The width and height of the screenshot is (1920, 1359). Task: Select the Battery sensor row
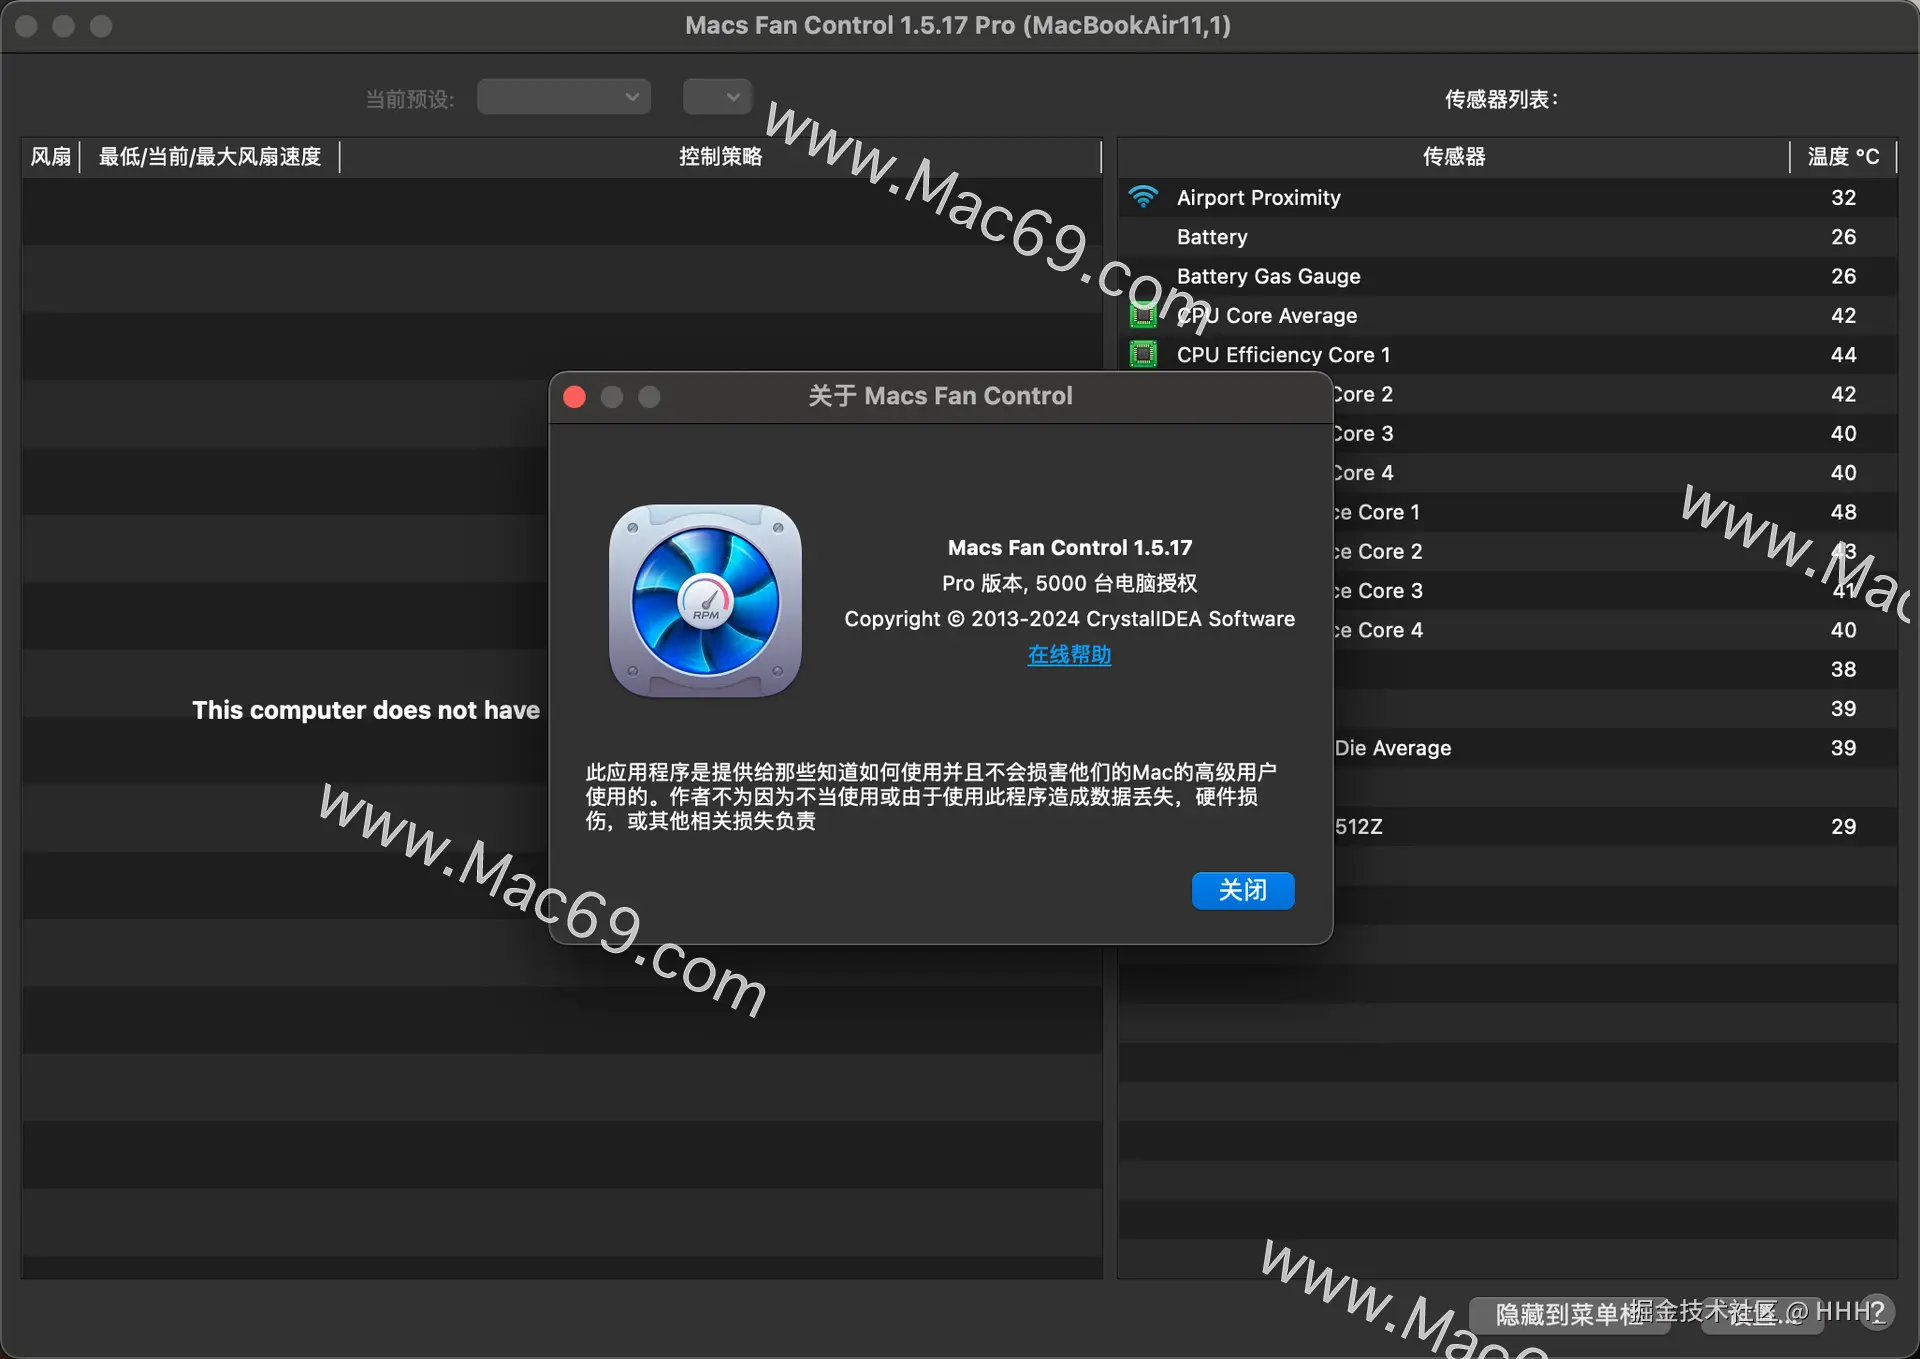pos(1211,237)
